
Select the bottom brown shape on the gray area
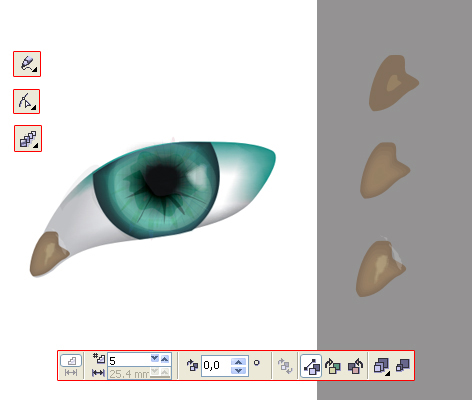[x=381, y=268]
